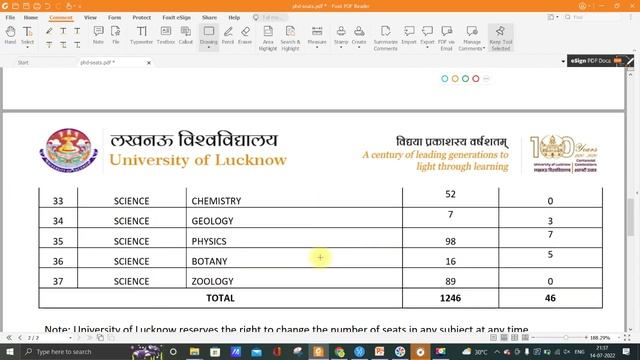The width and height of the screenshot is (640, 360).
Task: Undo last action in title bar
Action: pyautogui.click(x=47, y=6)
